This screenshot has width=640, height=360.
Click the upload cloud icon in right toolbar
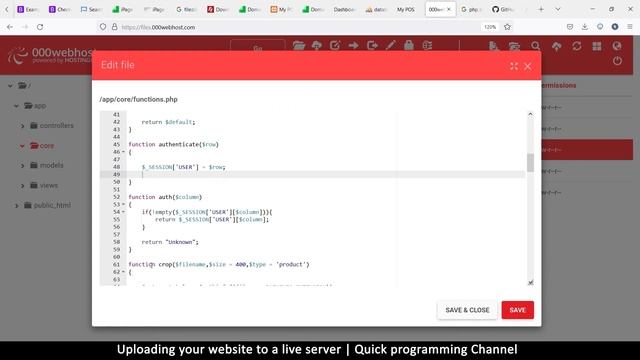coord(556,46)
